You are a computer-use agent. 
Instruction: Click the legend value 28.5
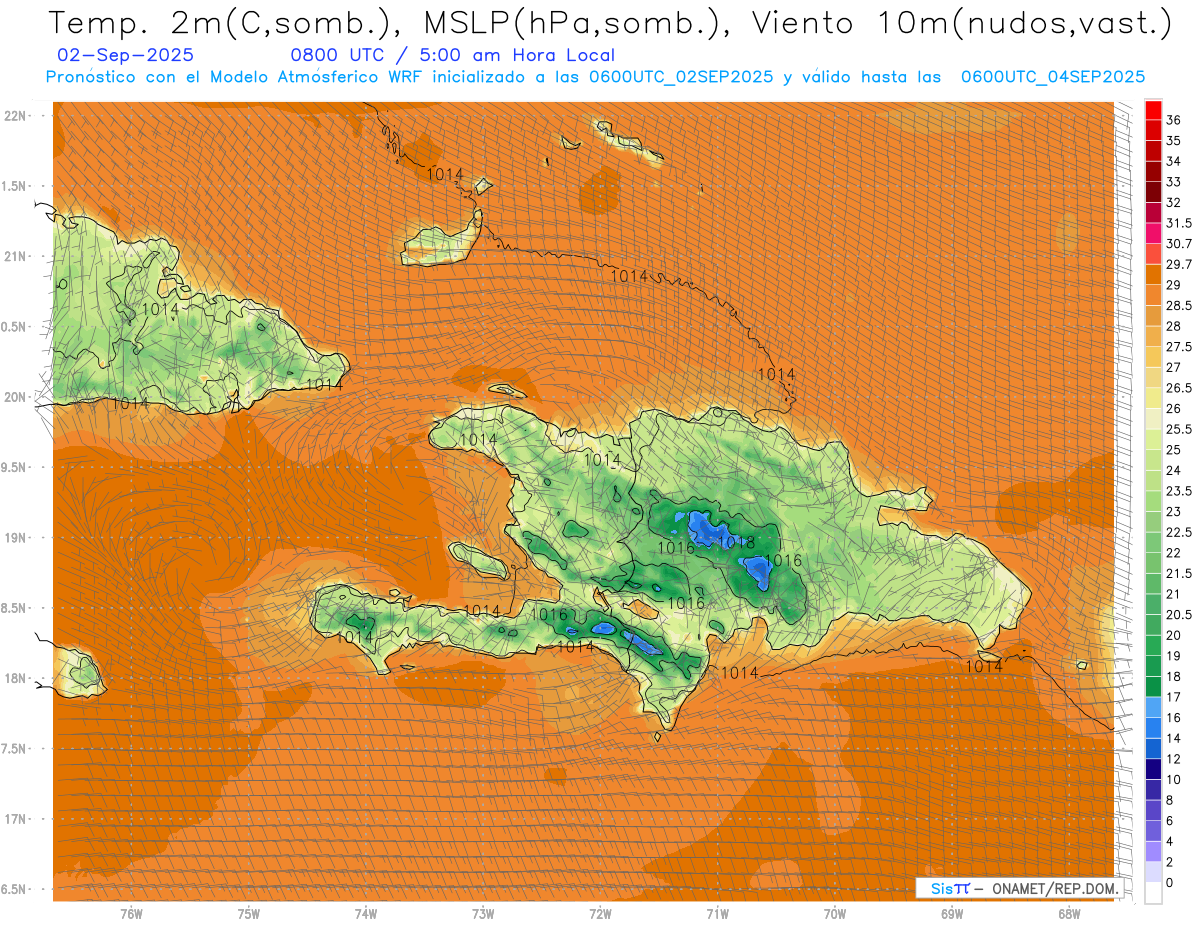coord(1179,305)
